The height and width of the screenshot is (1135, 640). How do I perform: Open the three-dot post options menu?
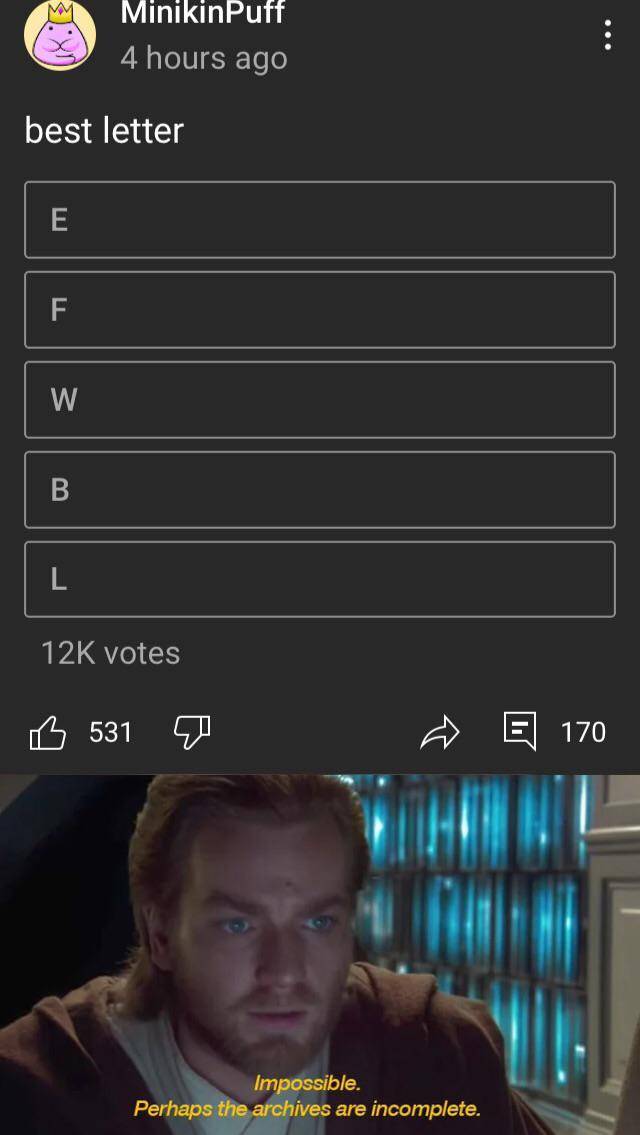[x=607, y=35]
